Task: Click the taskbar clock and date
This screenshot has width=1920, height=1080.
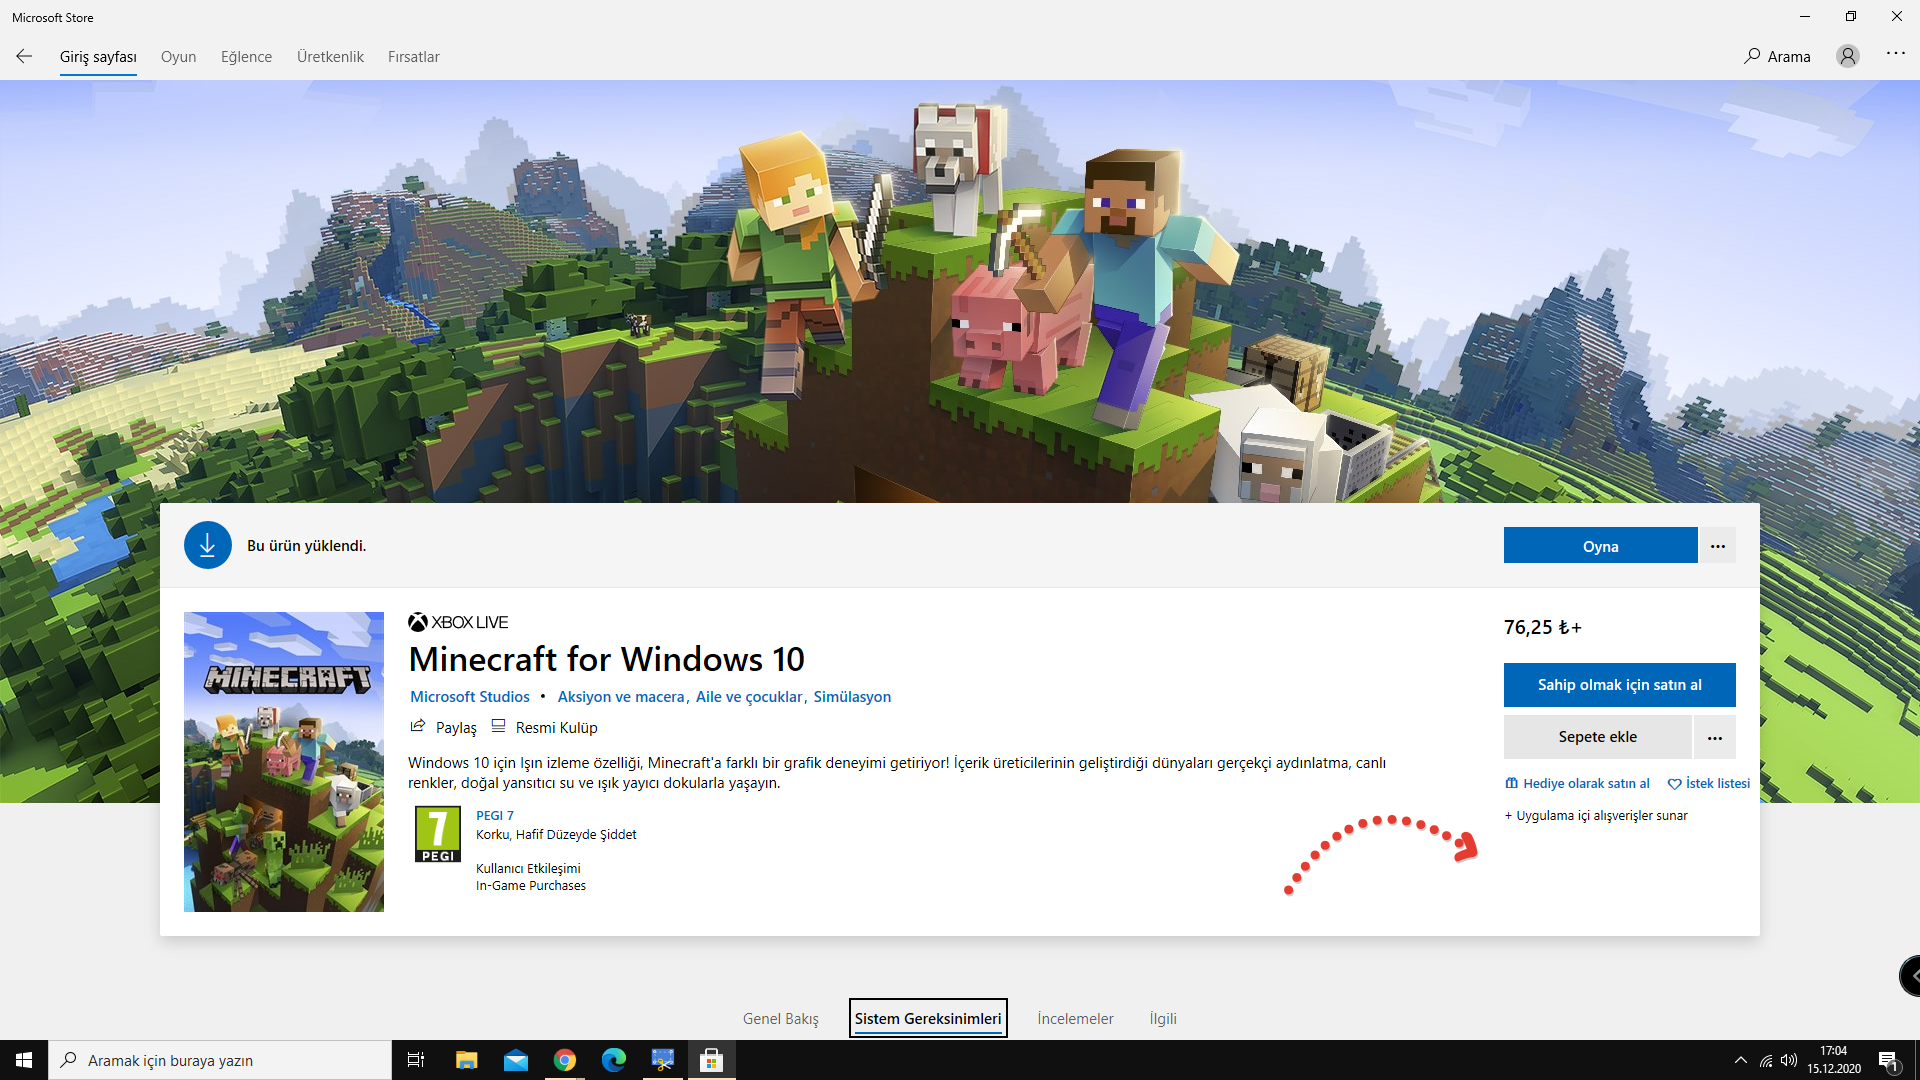Action: point(1834,1060)
